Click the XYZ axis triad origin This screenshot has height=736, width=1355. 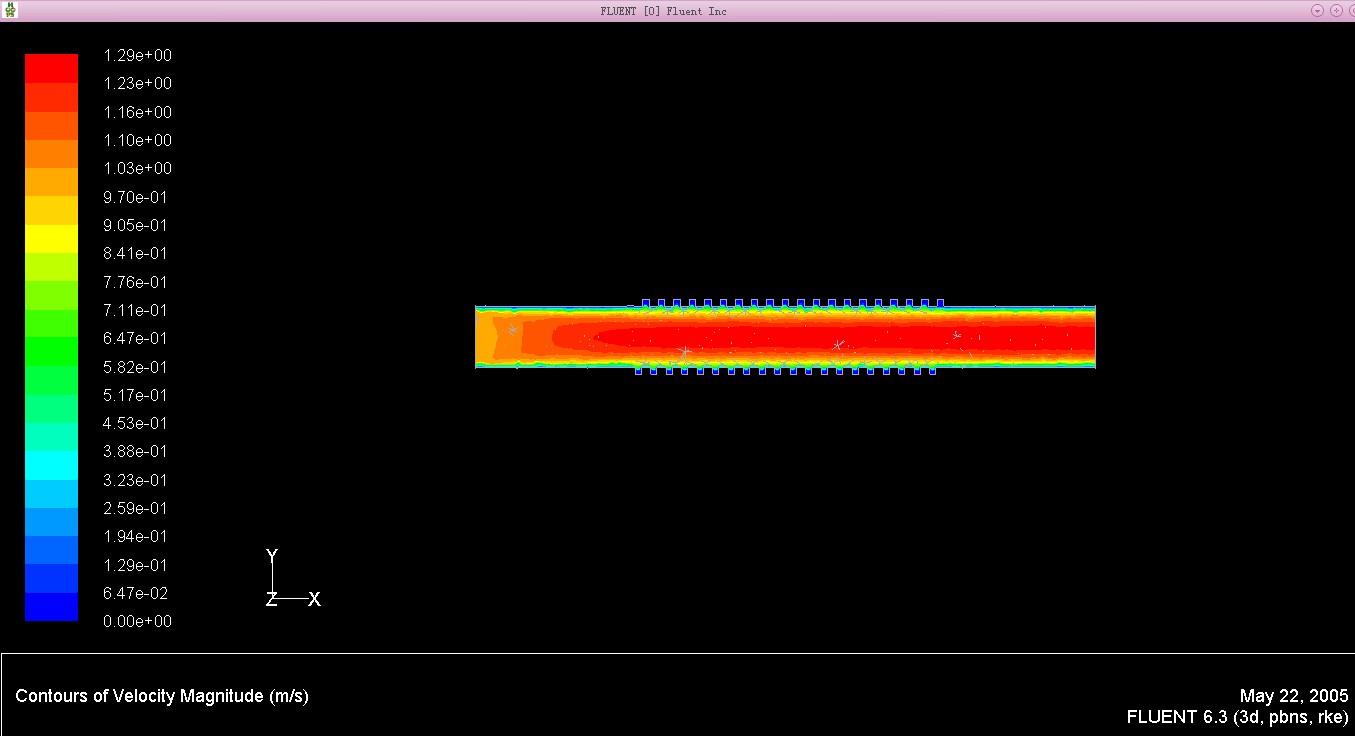pos(272,599)
